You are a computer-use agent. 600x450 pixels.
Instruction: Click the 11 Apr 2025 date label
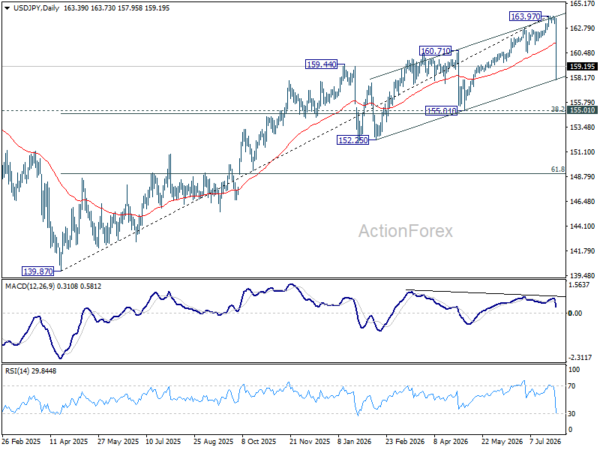(x=70, y=442)
